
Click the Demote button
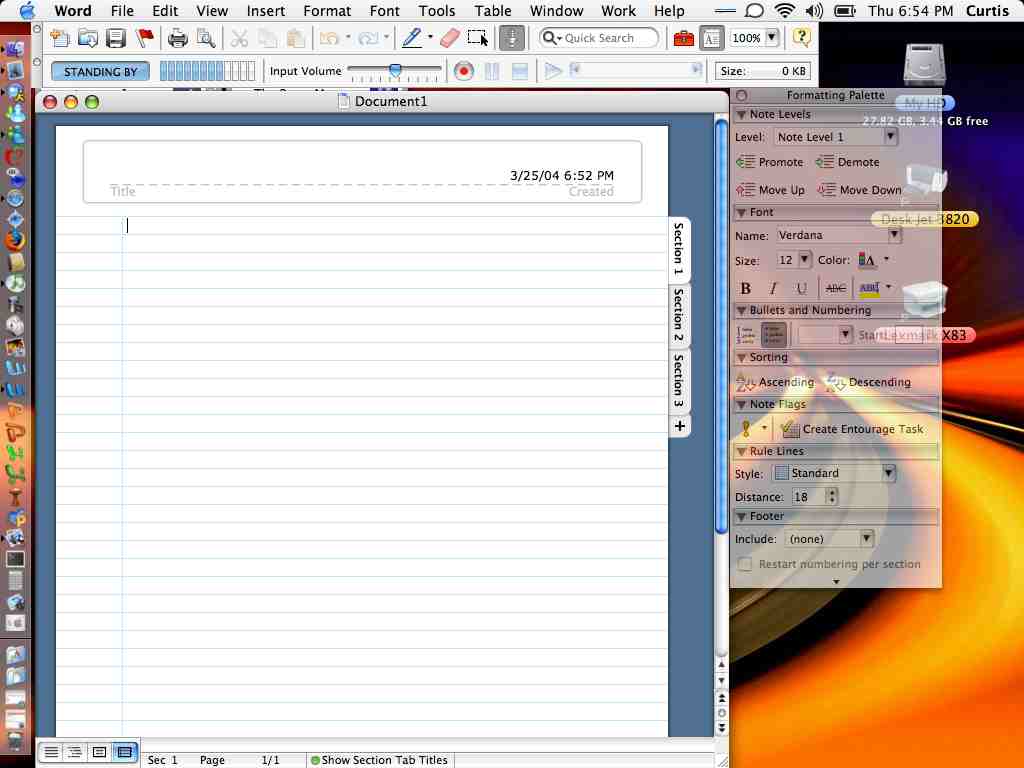848,162
